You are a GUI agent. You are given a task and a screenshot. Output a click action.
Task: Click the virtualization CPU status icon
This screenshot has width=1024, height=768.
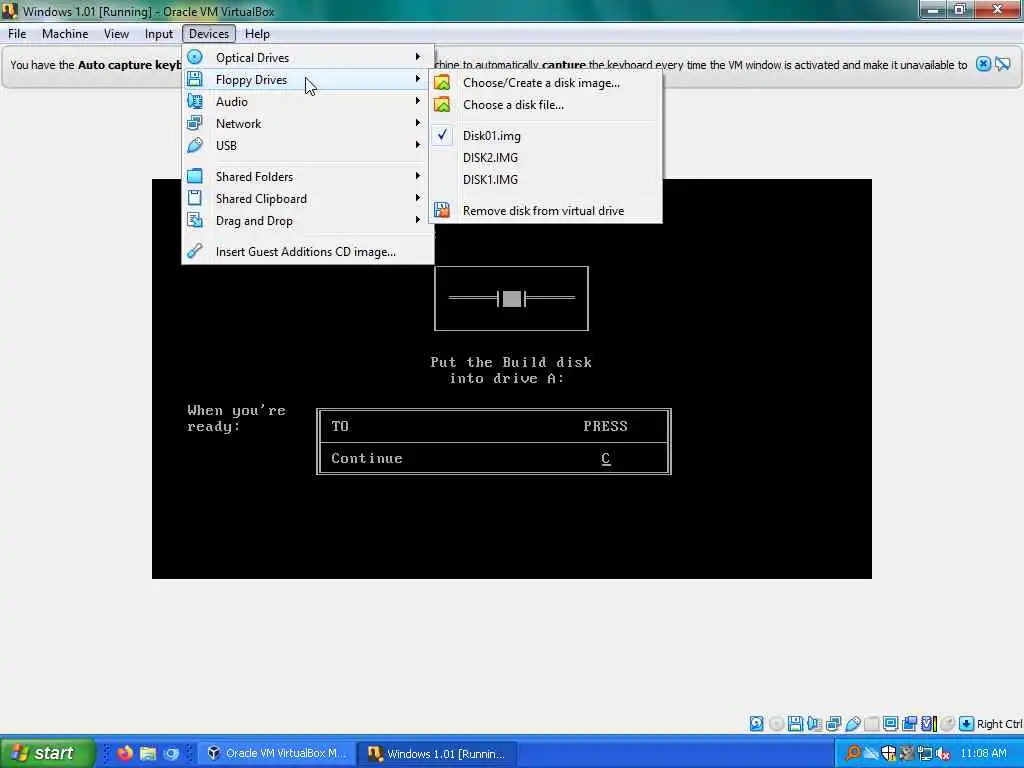pos(929,724)
